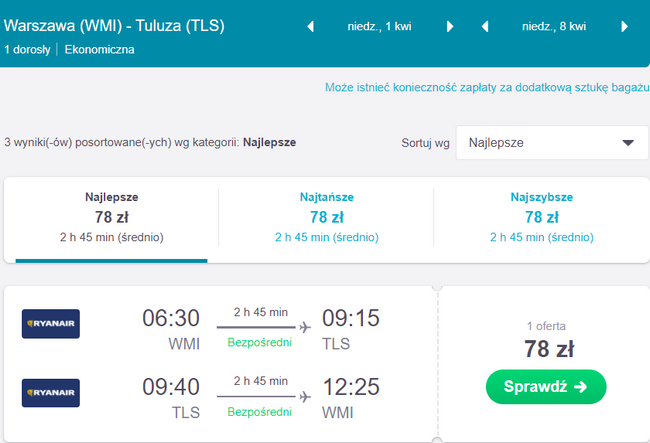650x443 pixels.
Task: Go to previous departure date before niedz., 1 kwi
Action: (310, 27)
